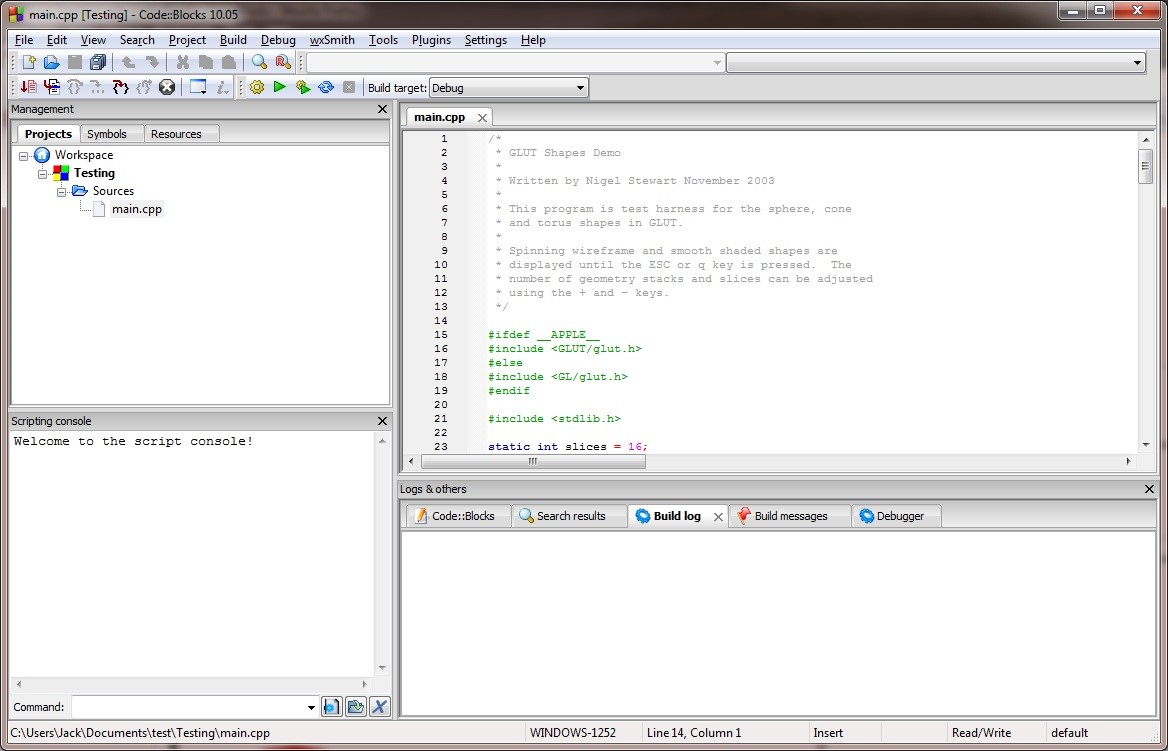The height and width of the screenshot is (751, 1168).
Task: Click the Build gear icon
Action: (x=257, y=88)
